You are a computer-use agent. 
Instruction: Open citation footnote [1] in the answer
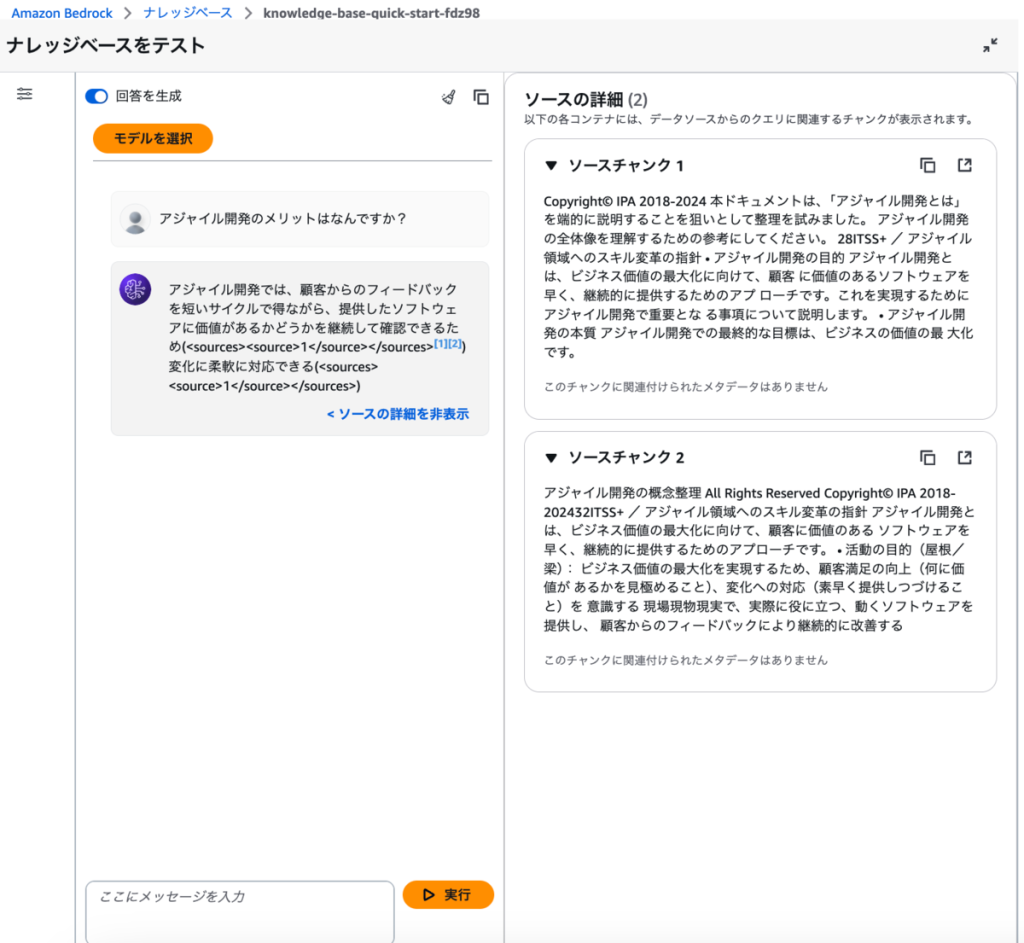(x=440, y=345)
